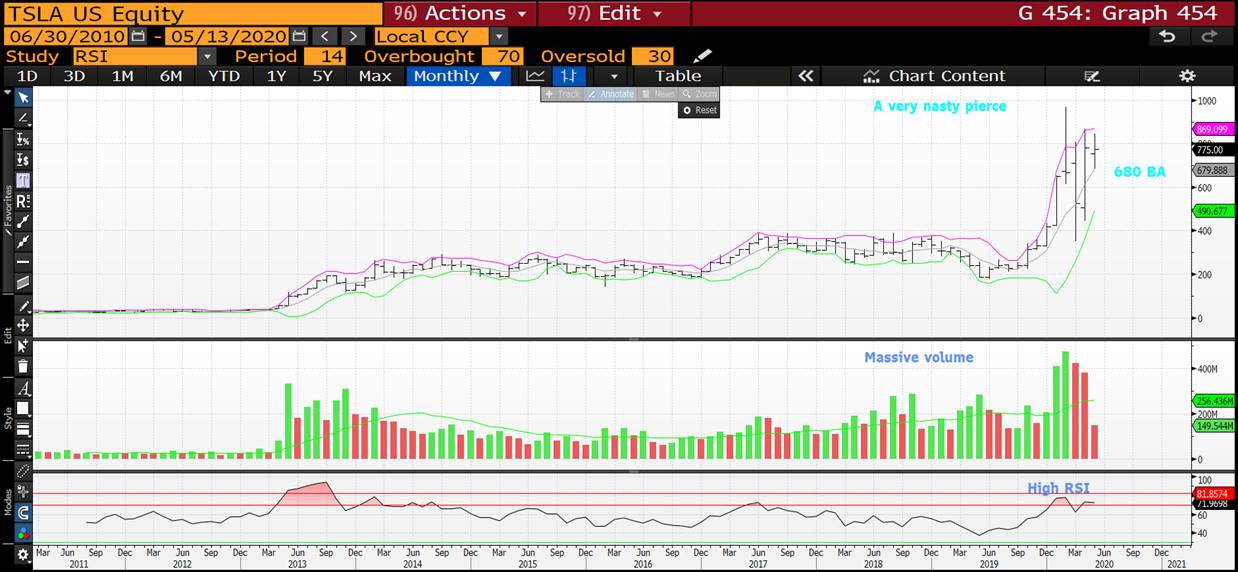The width and height of the screenshot is (1238, 572).
Task: Select the 1Y range tab
Action: [x=276, y=76]
